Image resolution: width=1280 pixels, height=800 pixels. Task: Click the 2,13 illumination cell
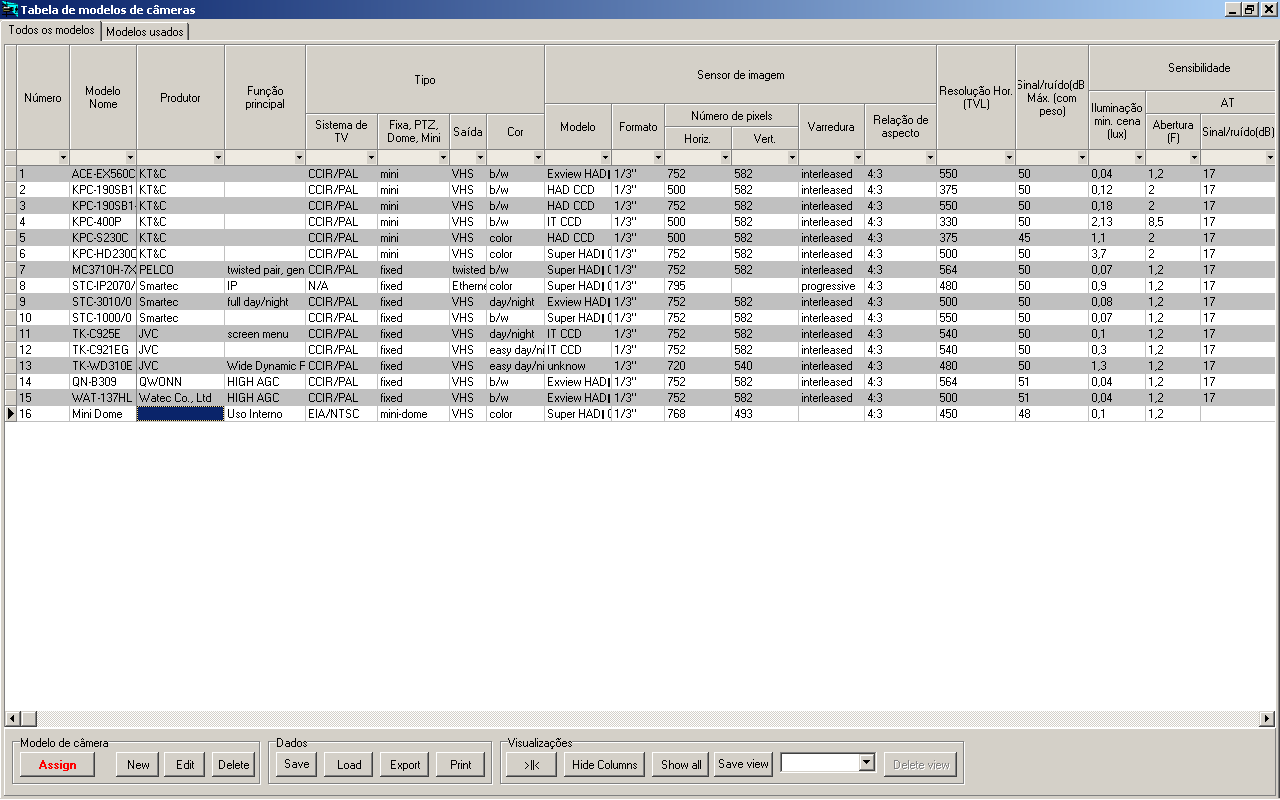click(x=1117, y=222)
